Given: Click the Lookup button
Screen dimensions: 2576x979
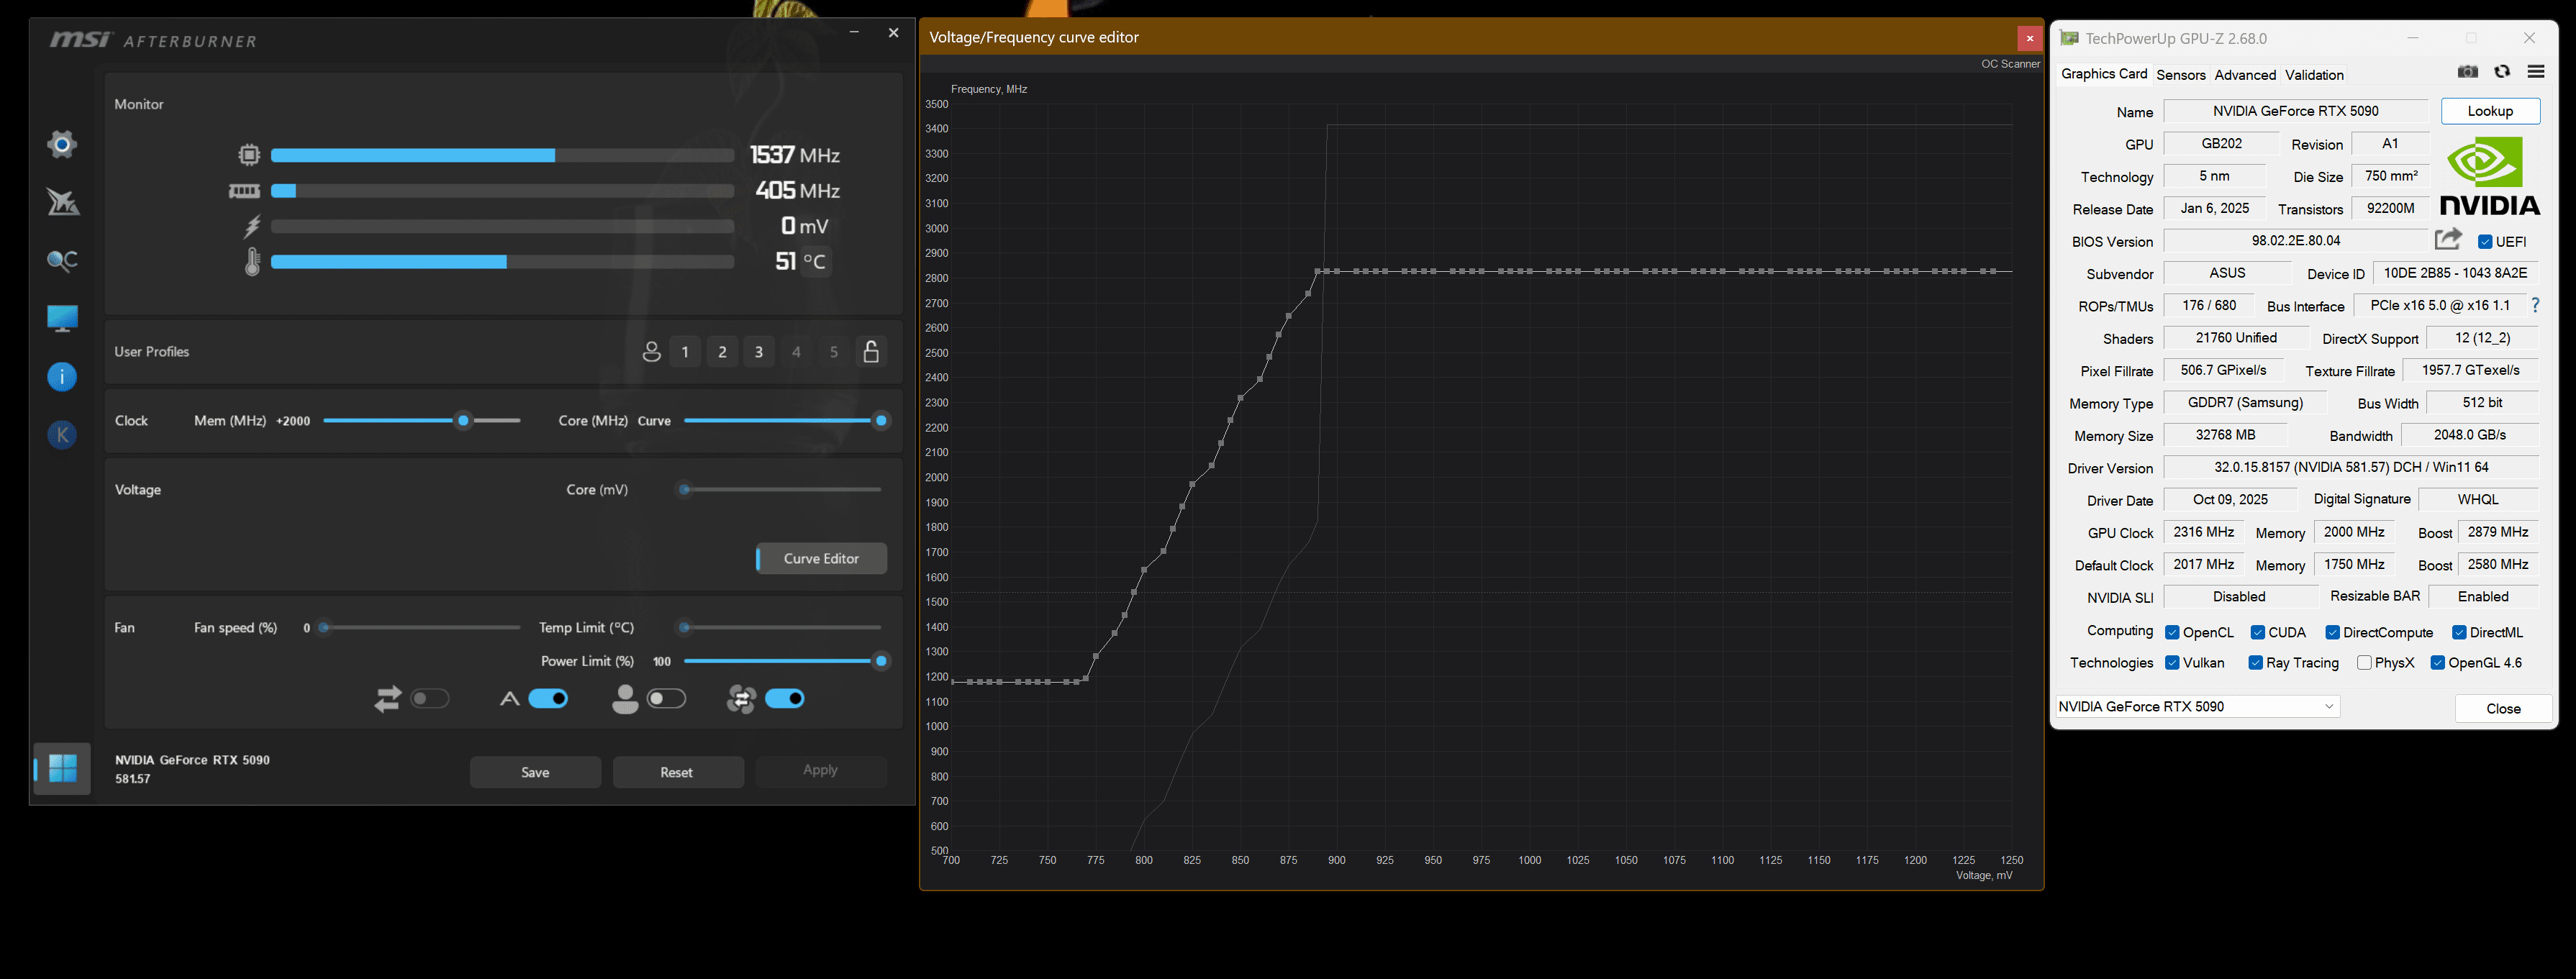Looking at the screenshot, I should [2490, 111].
